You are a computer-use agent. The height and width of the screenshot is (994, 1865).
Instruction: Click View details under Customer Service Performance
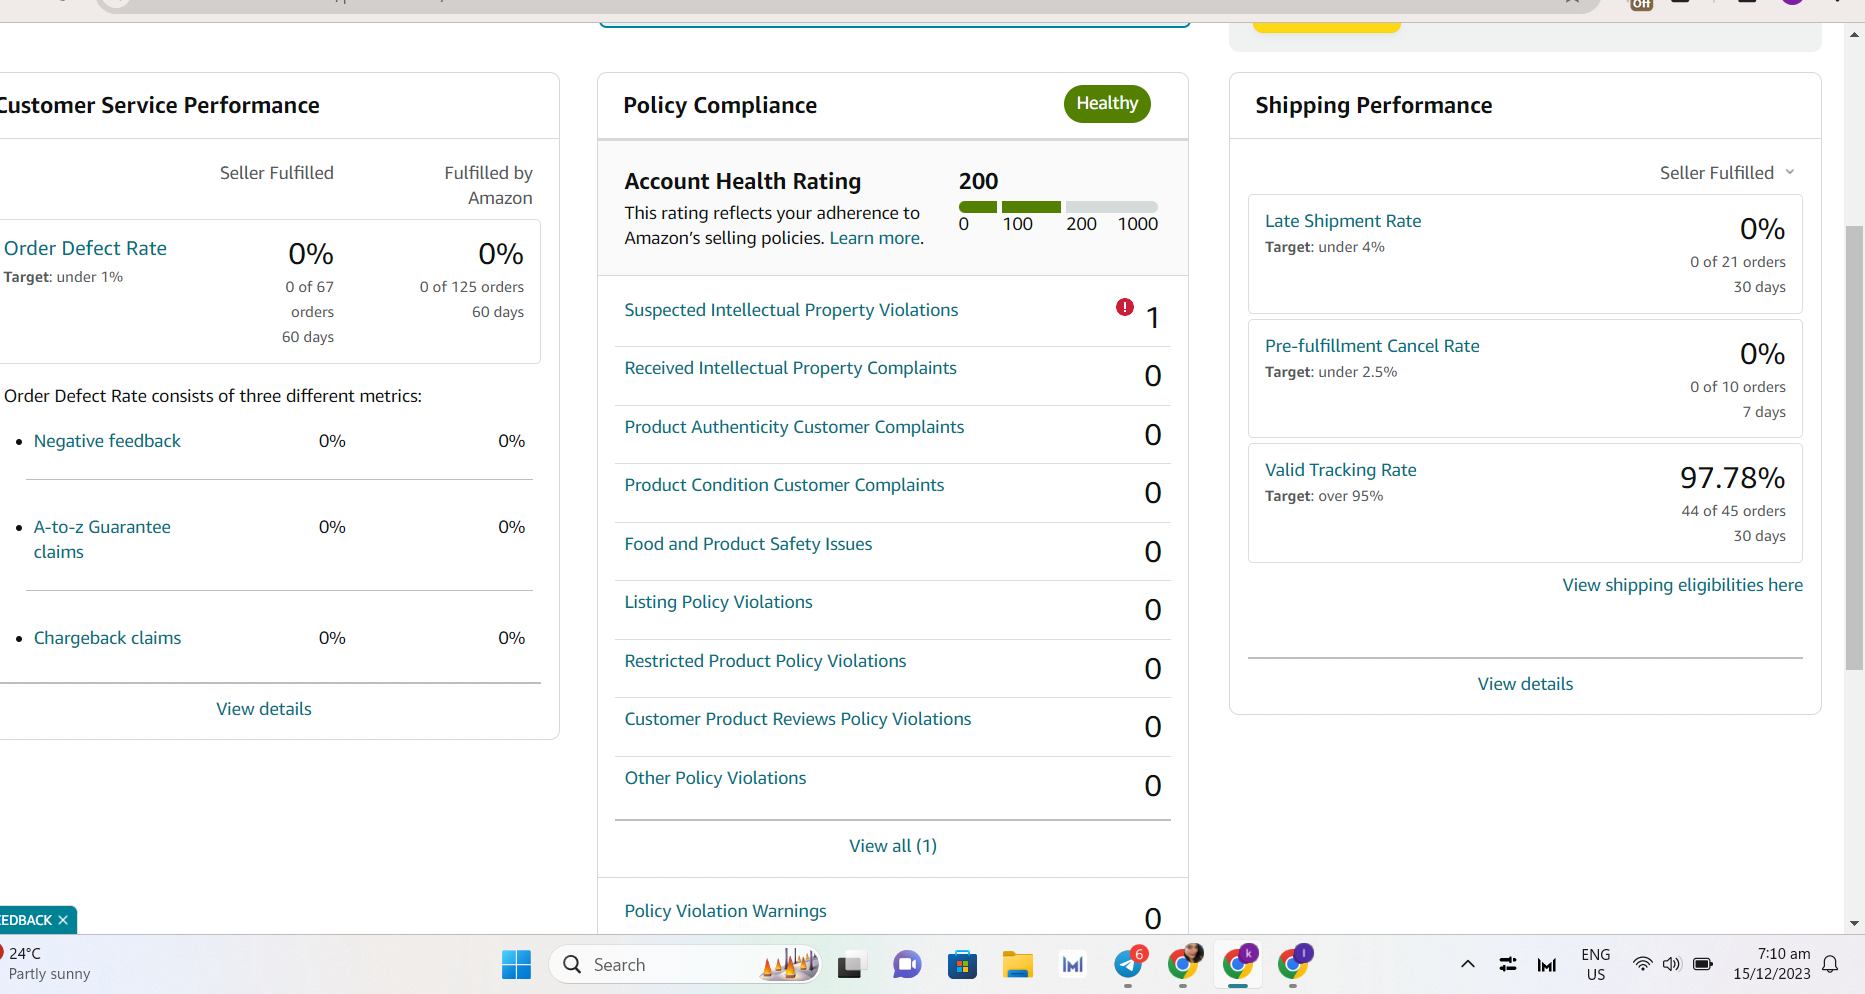coord(264,709)
